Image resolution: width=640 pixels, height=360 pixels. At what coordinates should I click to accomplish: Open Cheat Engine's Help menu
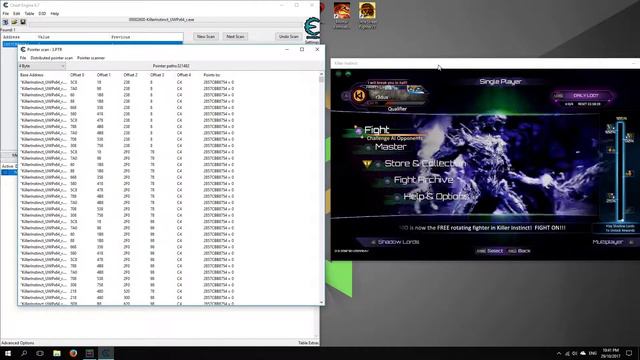[55, 13]
